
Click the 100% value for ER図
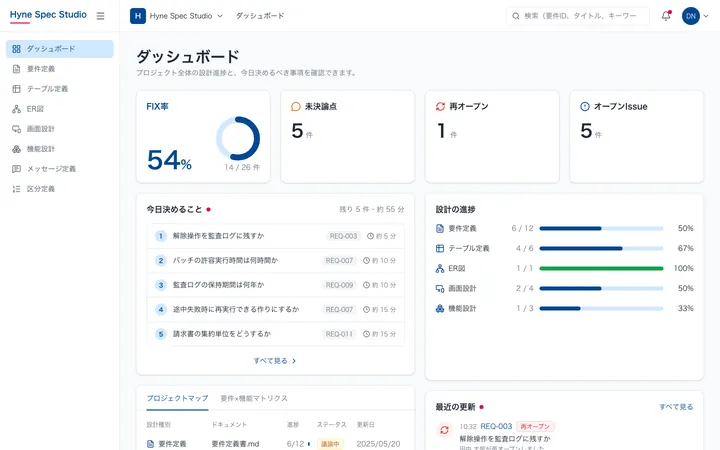(683, 269)
